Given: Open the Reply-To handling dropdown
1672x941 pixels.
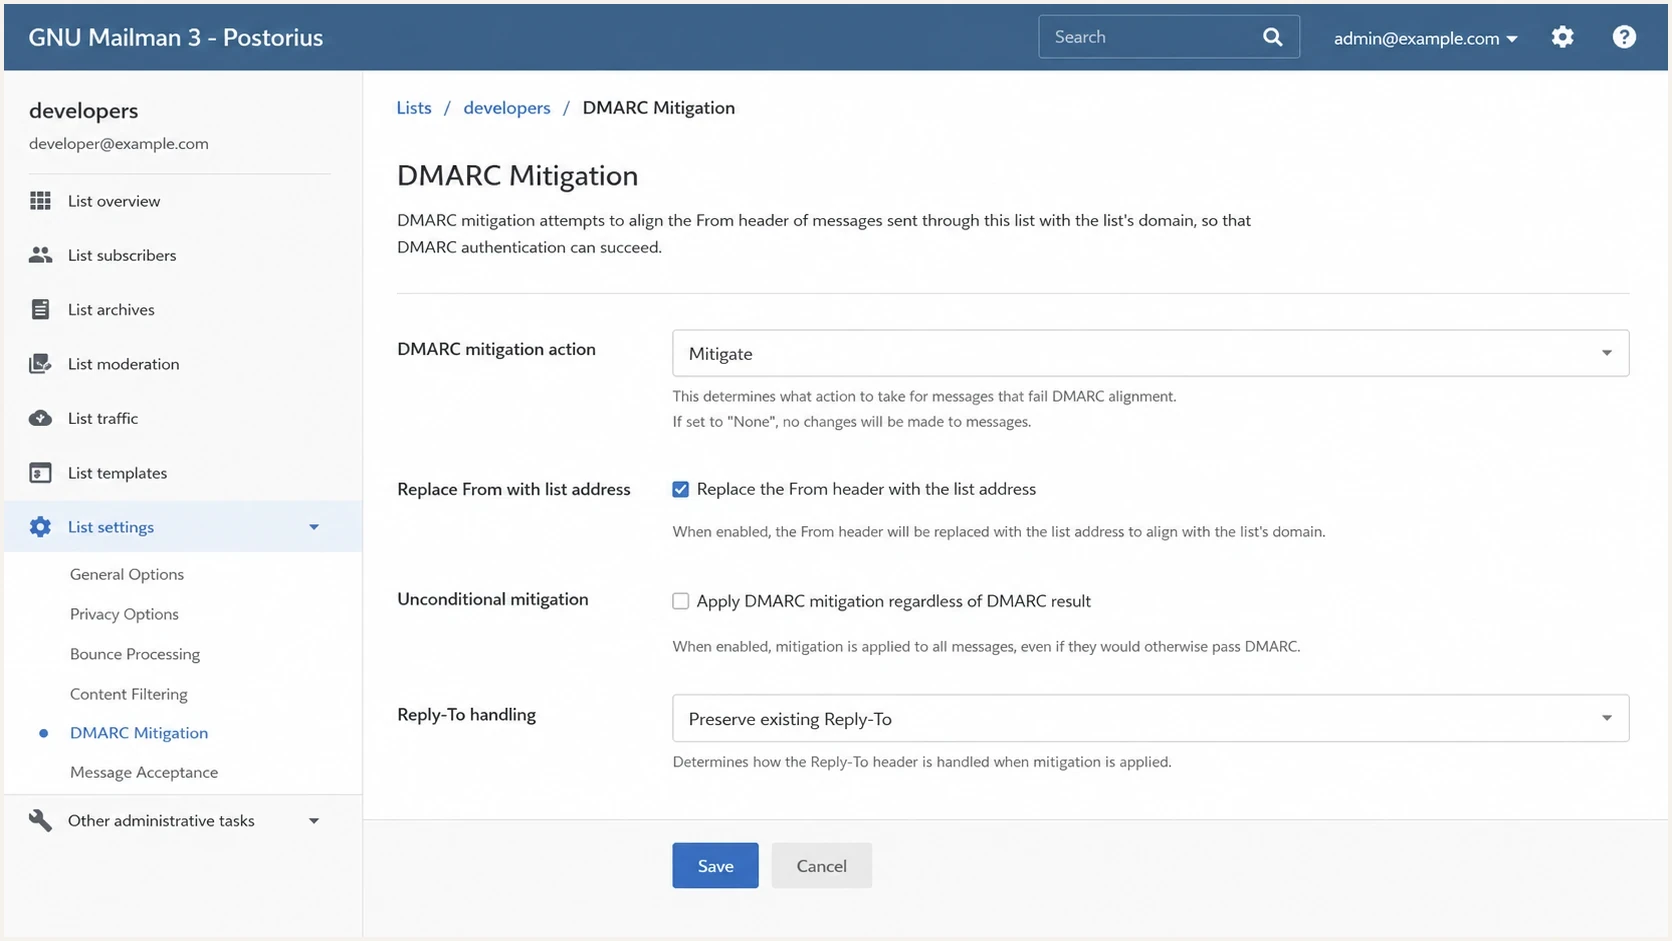Looking at the screenshot, I should coord(1150,718).
